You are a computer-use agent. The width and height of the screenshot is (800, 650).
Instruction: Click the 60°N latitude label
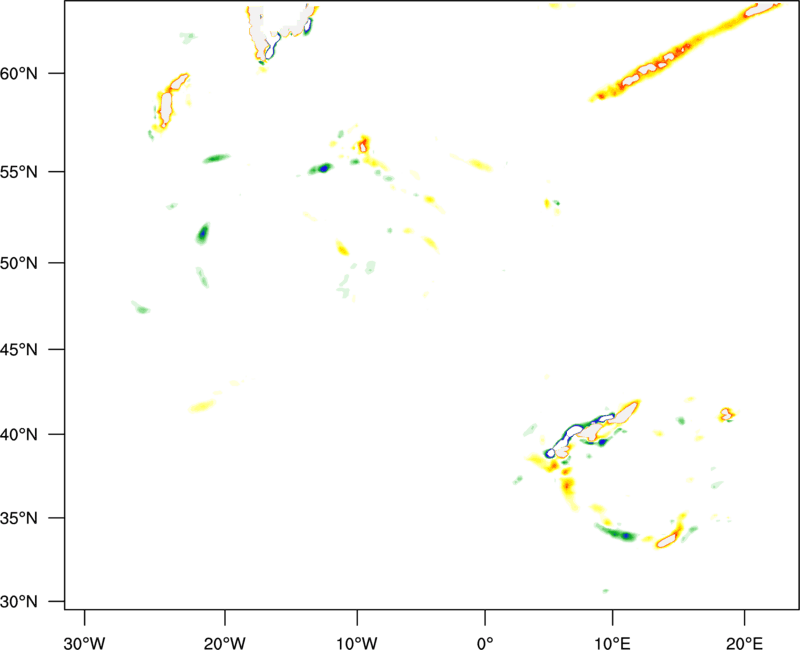coord(19,73)
